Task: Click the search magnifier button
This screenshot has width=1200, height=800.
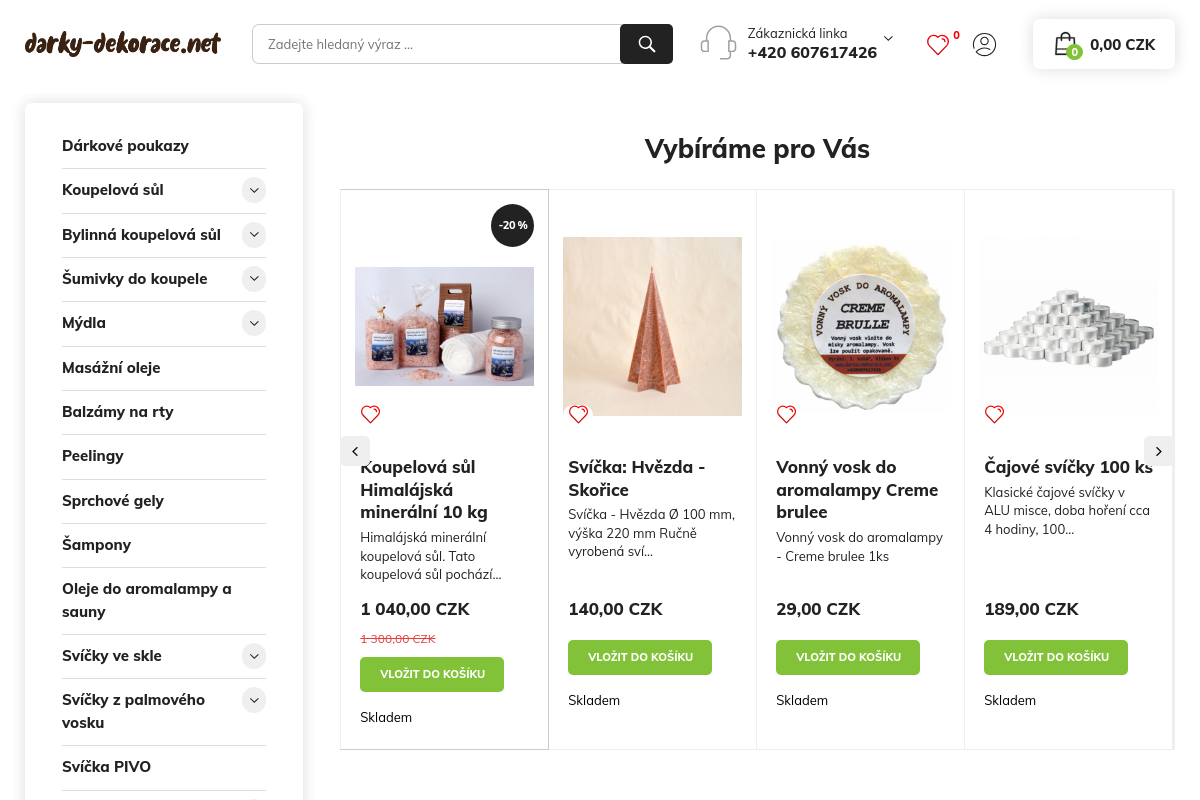Action: pos(646,44)
